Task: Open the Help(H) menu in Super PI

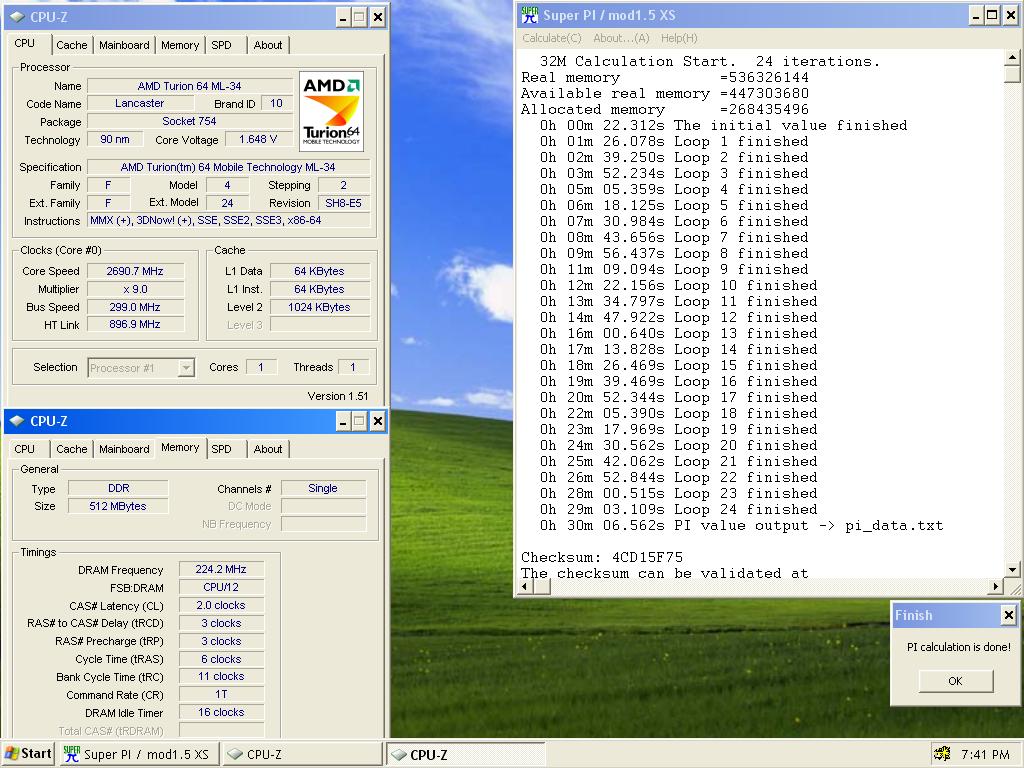Action: [x=679, y=38]
